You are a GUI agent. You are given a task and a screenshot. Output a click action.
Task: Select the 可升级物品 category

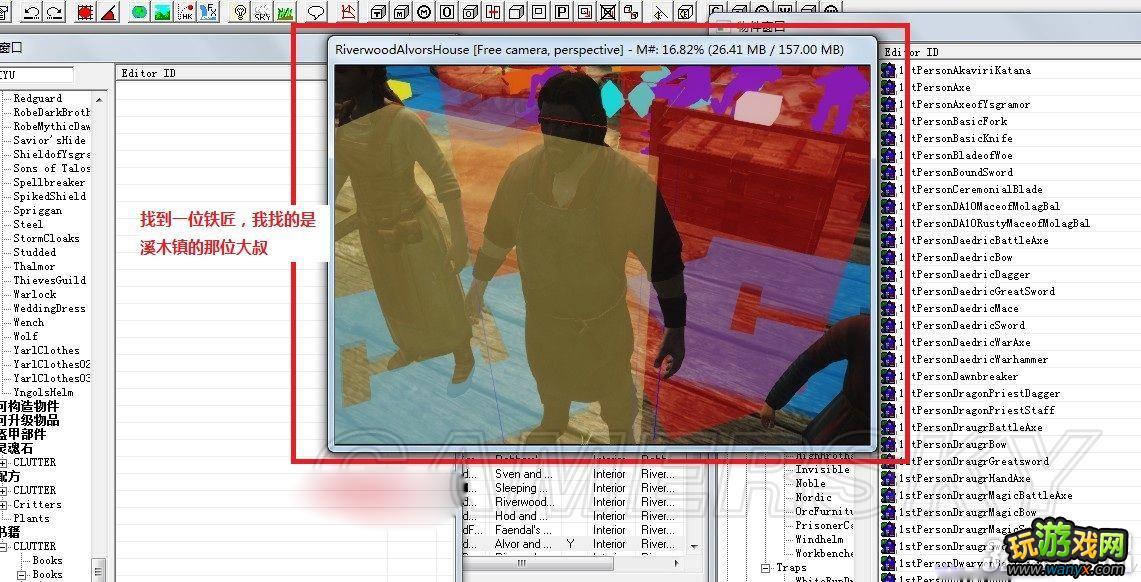[x=29, y=420]
